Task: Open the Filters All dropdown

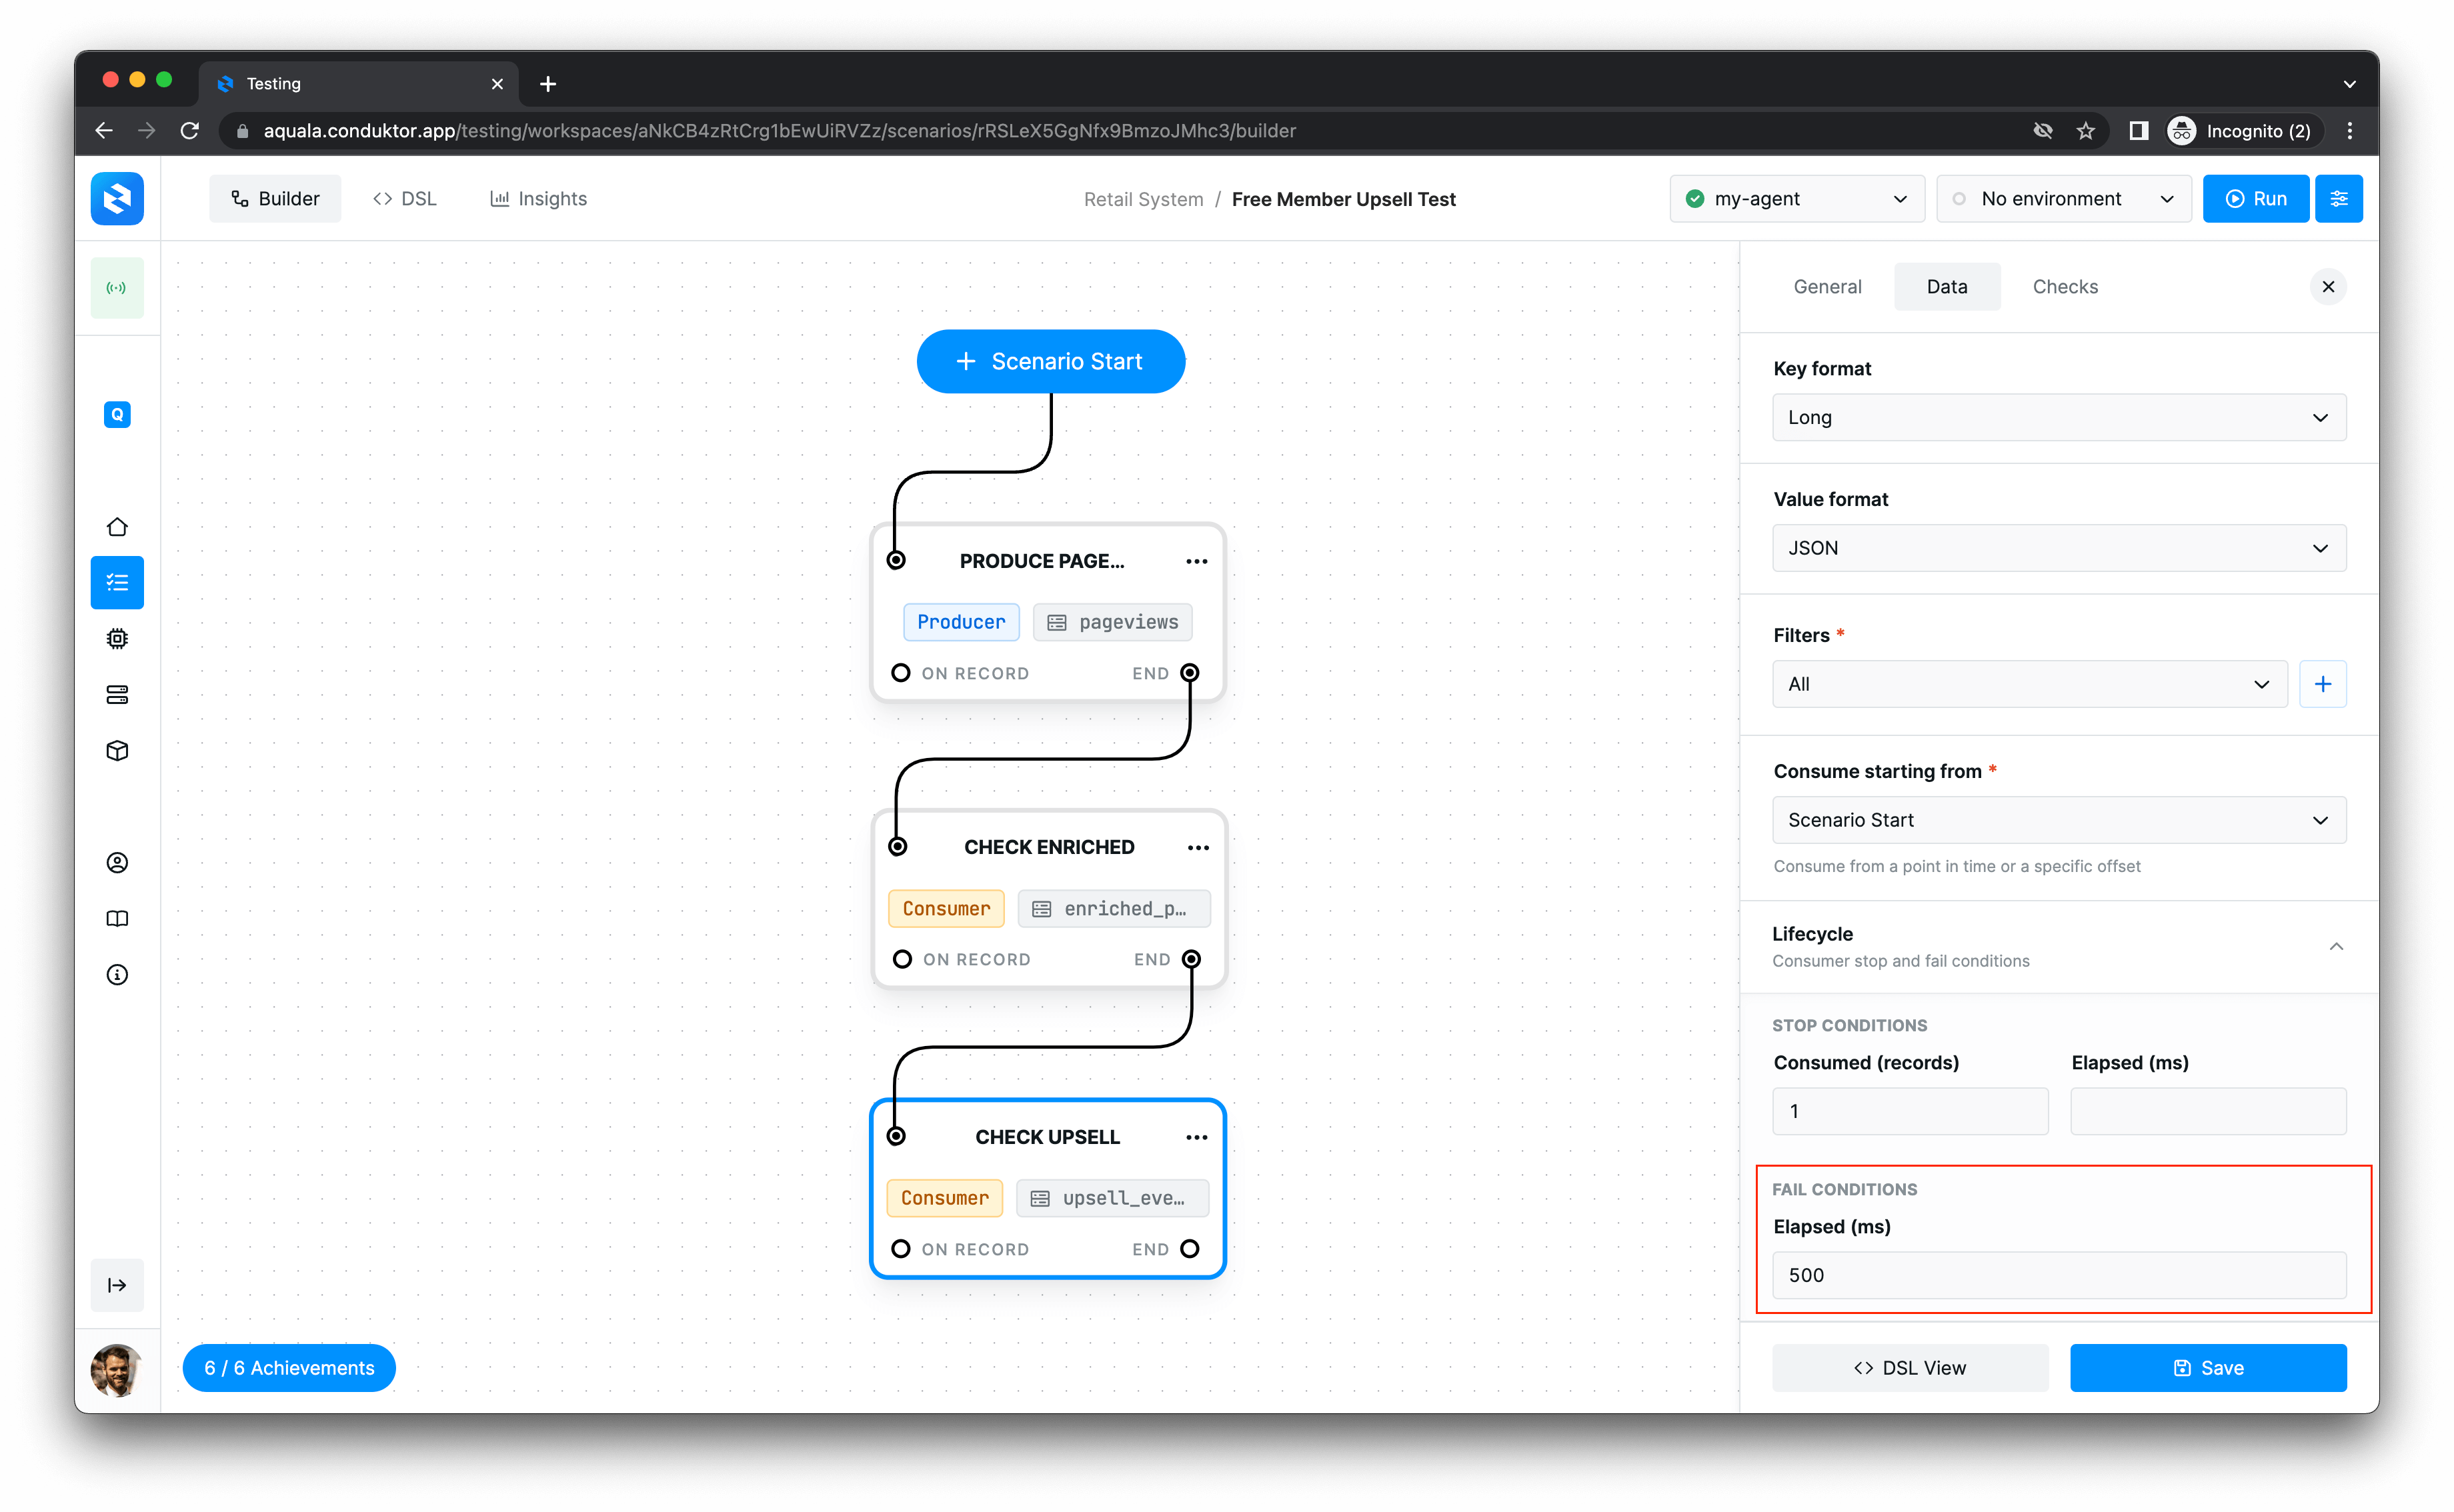Action: [2029, 684]
